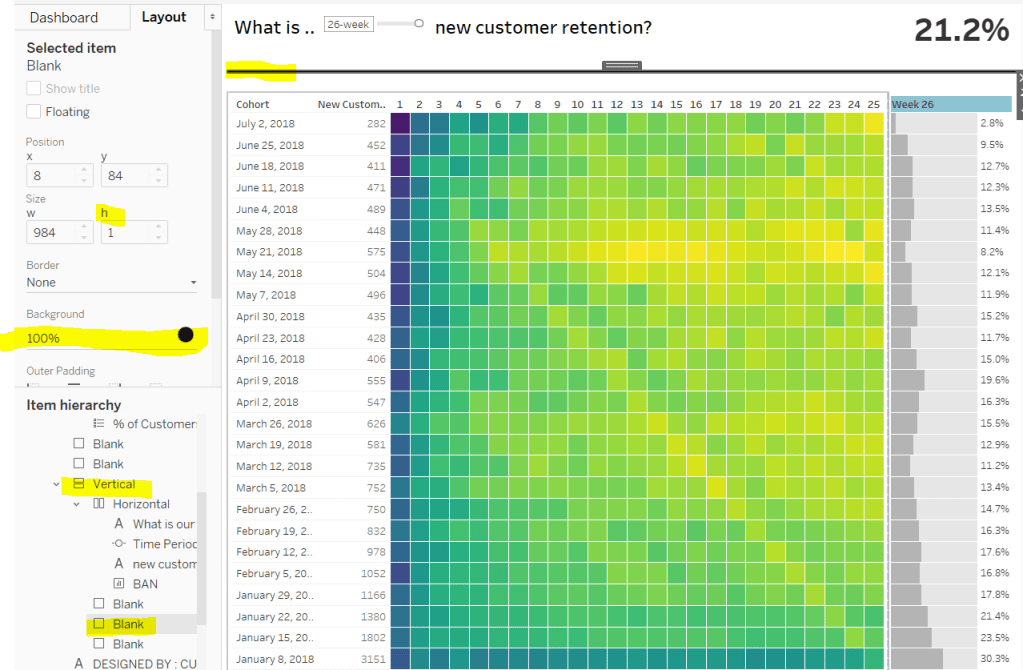Click the Cohort column header
Image resolution: width=1023 pixels, height=670 pixels.
[x=253, y=104]
